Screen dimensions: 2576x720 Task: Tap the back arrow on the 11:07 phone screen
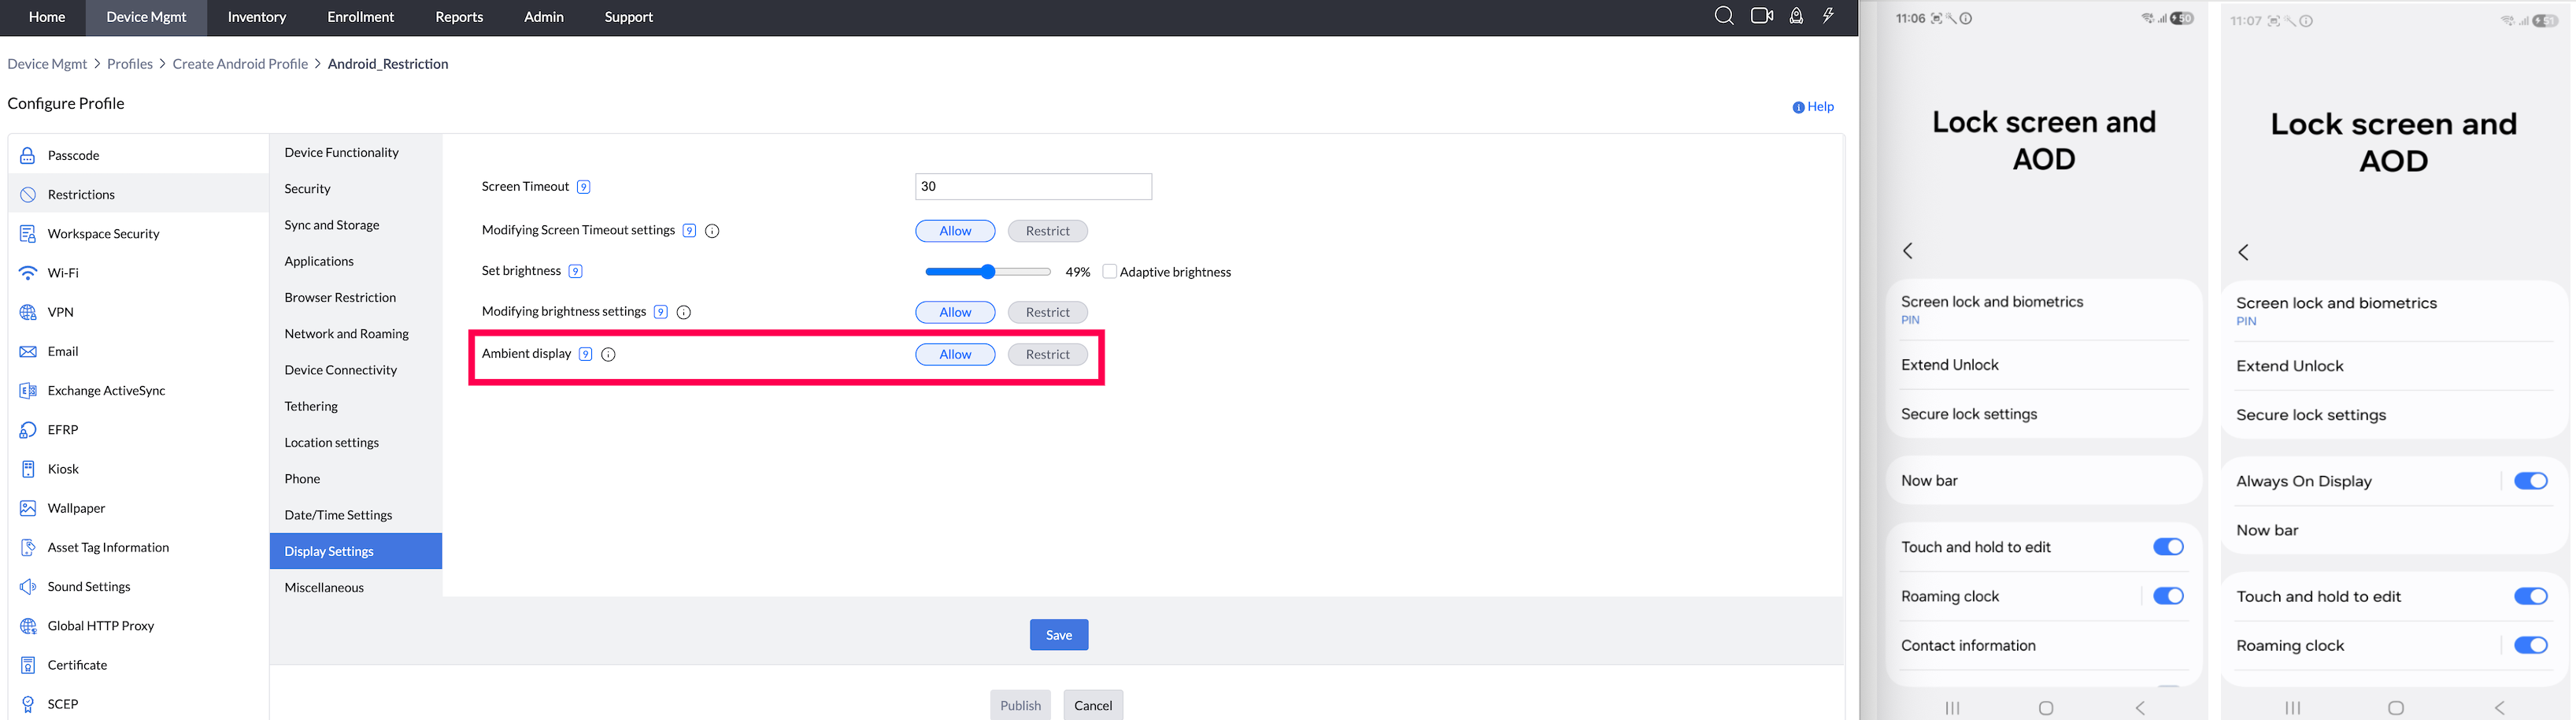click(2244, 252)
